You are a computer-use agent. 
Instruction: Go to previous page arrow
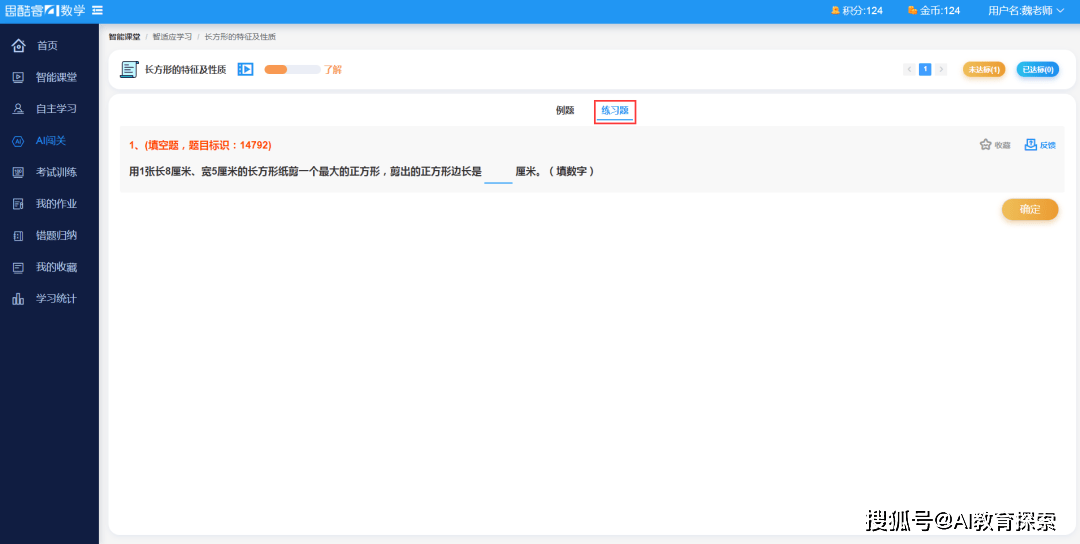pos(909,70)
